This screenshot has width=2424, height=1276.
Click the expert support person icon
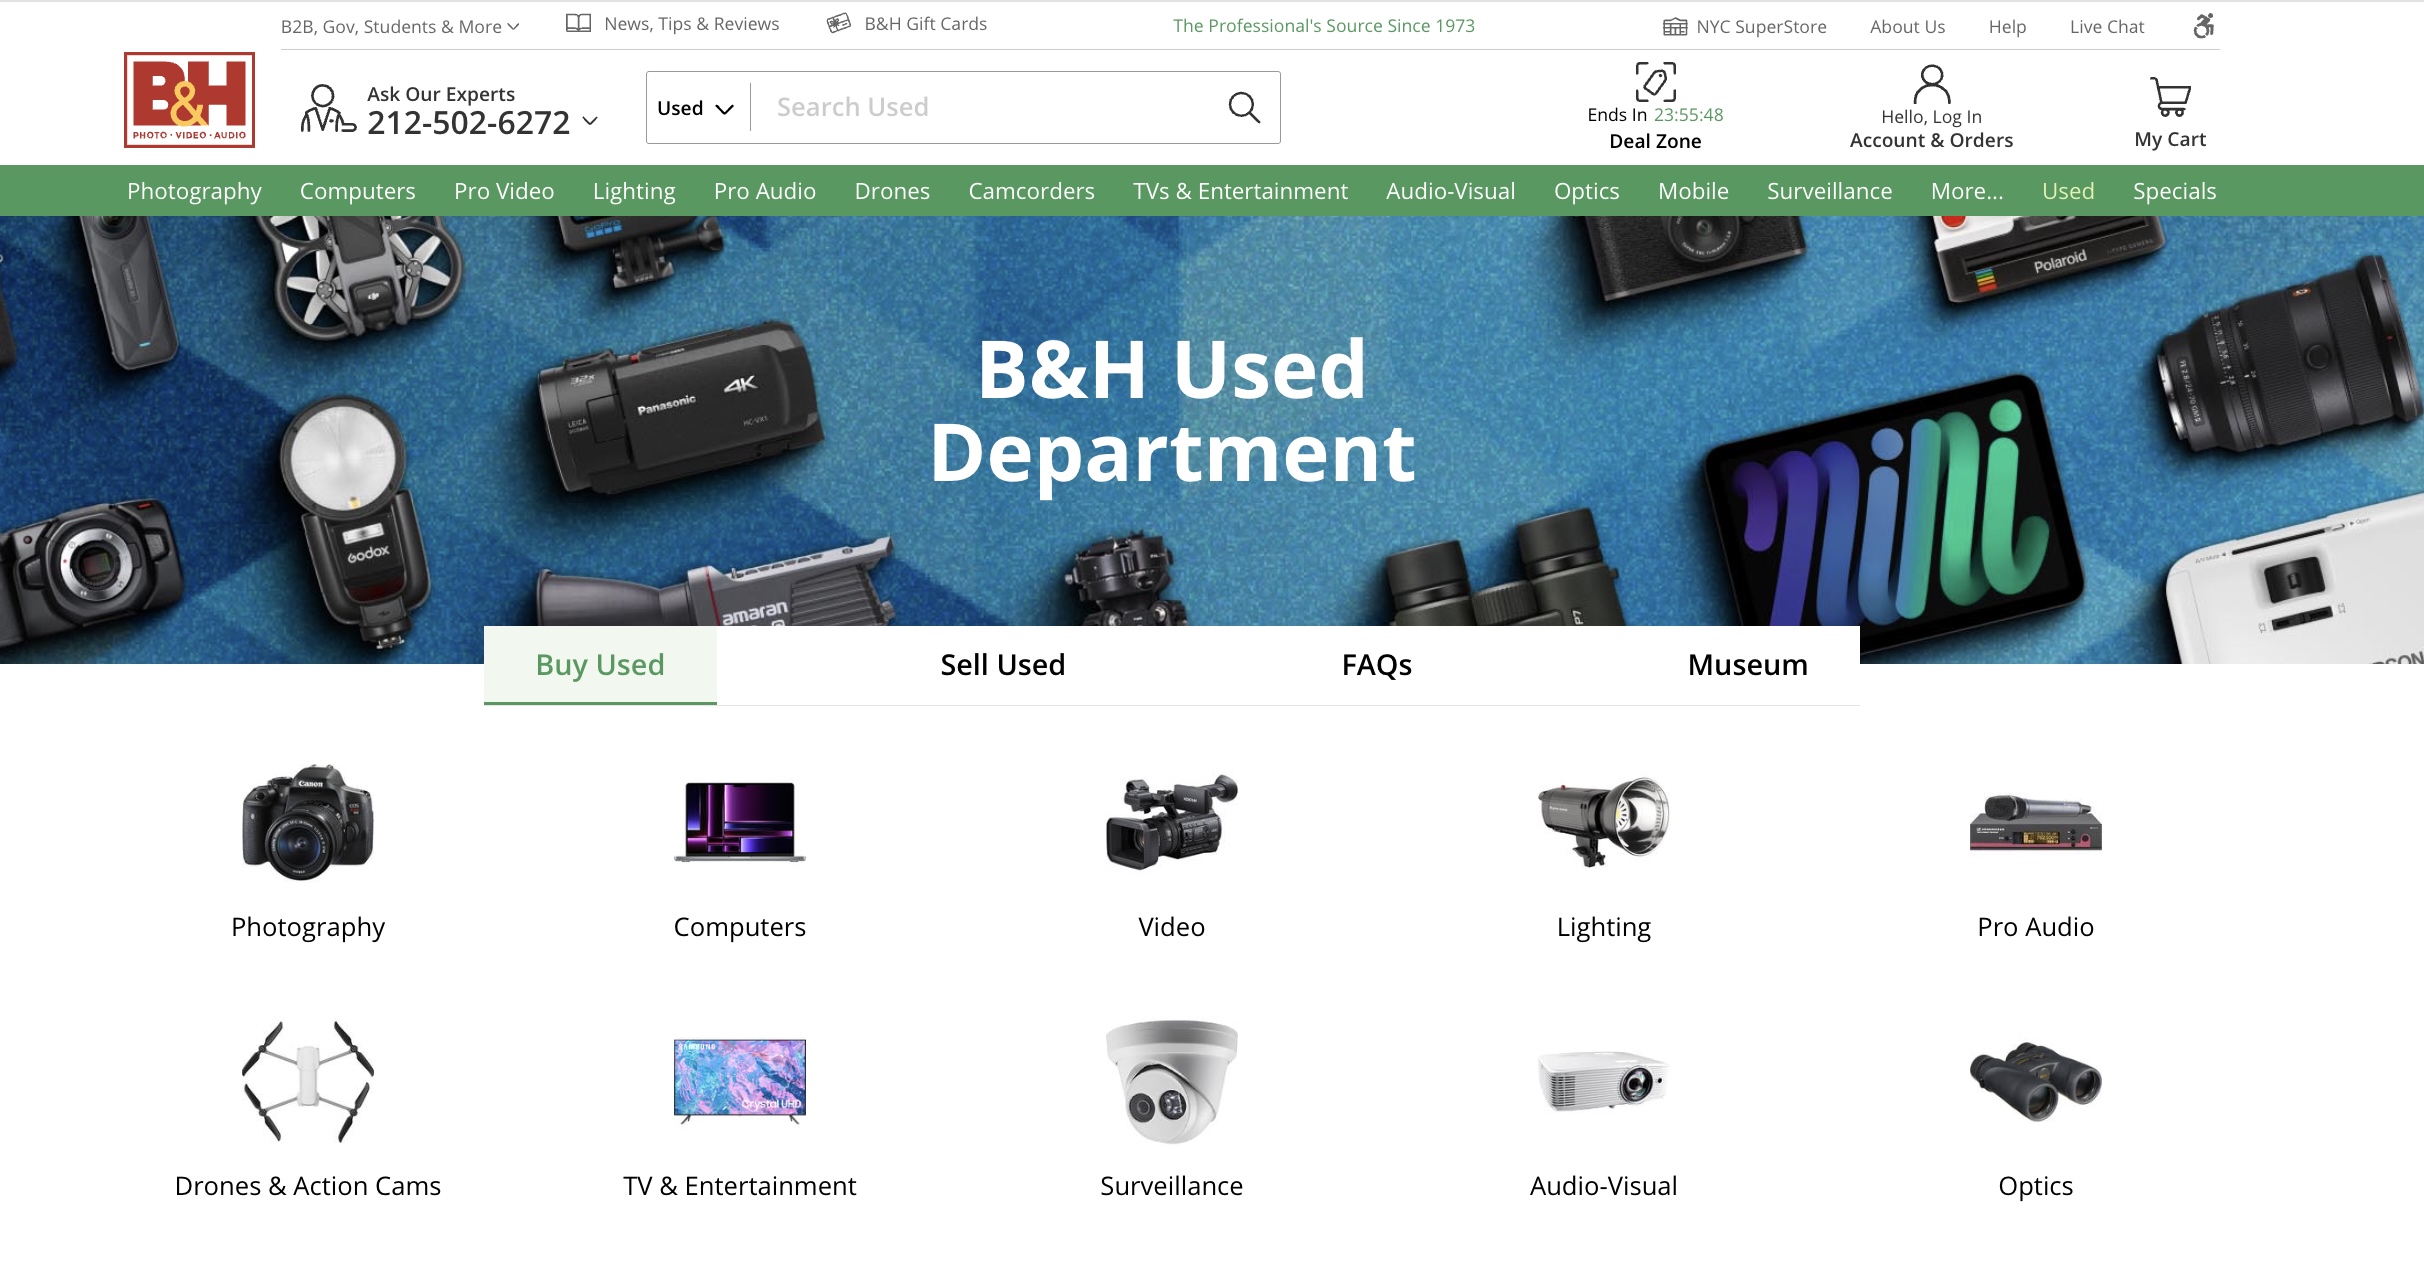click(x=328, y=109)
